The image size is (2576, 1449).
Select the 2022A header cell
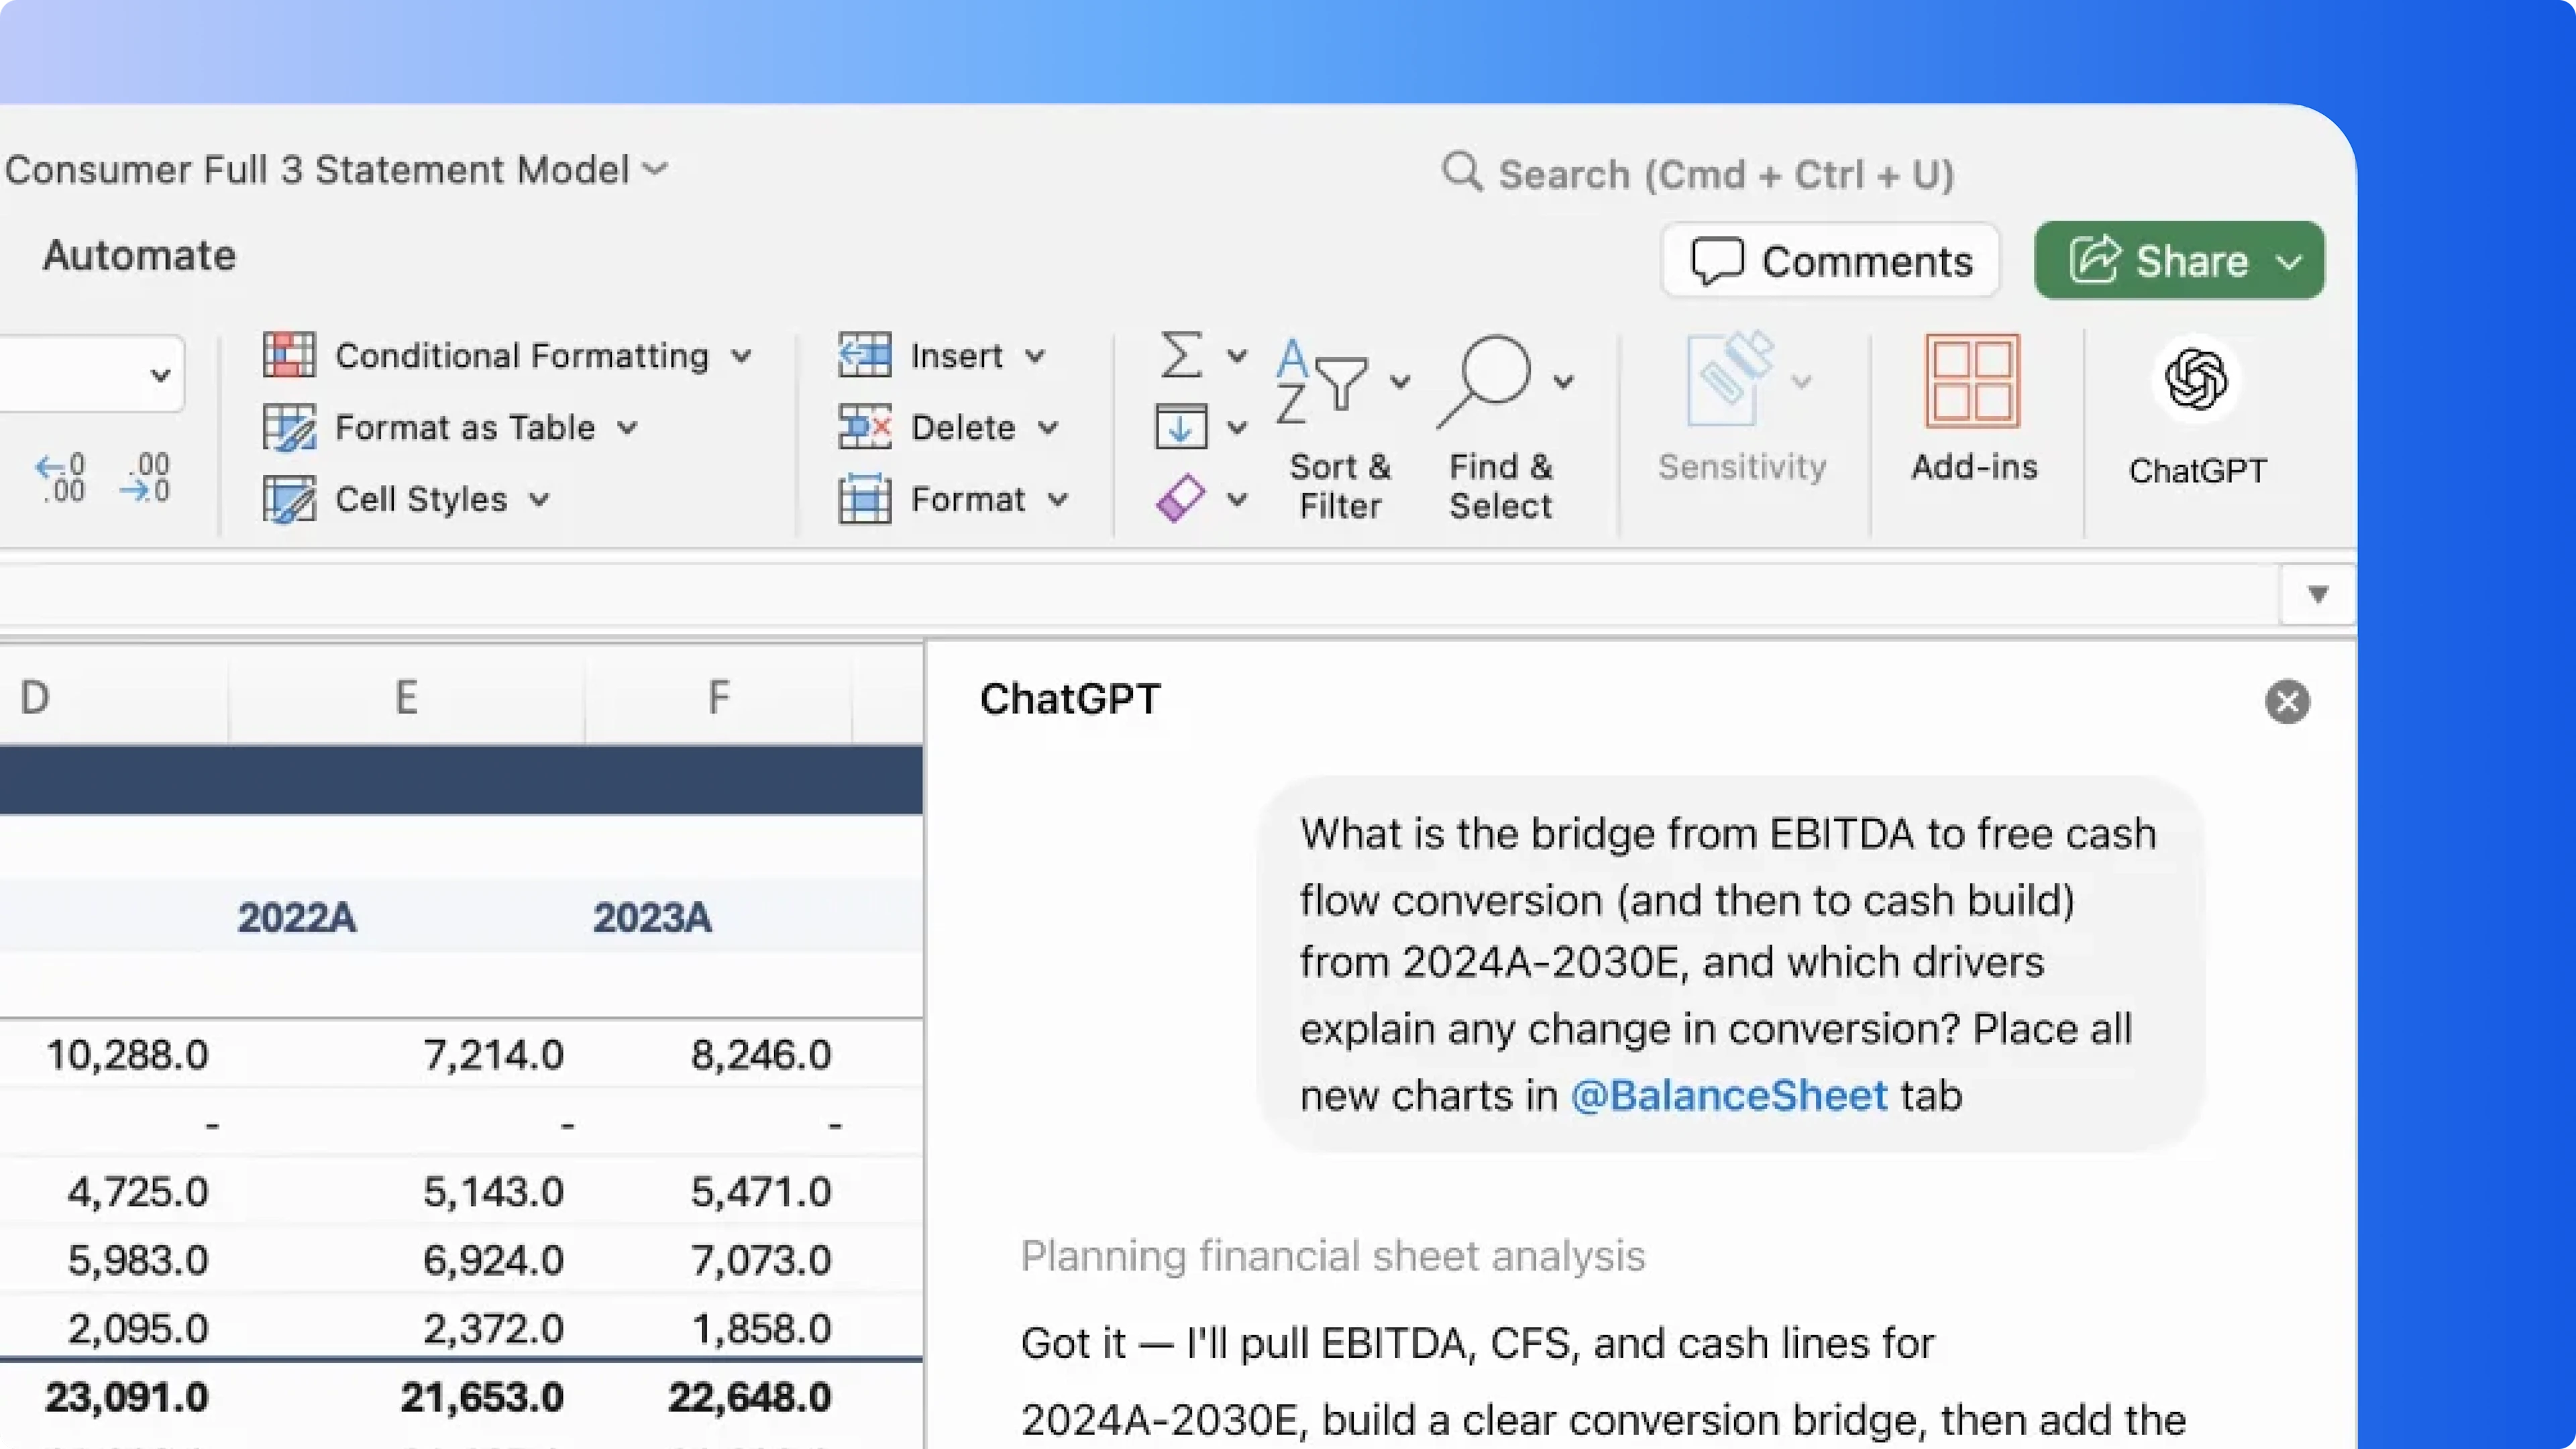point(296,917)
